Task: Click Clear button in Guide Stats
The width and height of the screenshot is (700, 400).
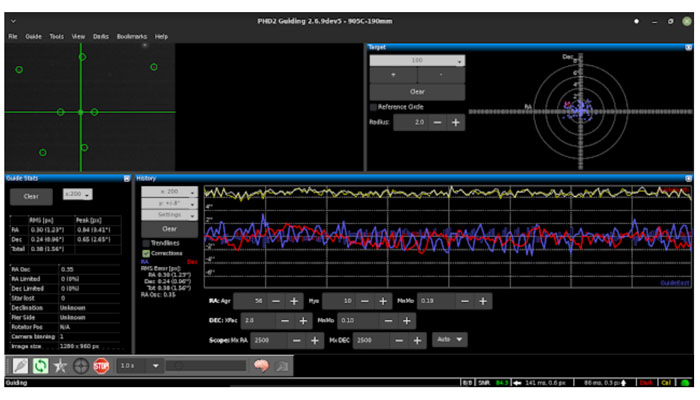Action: coord(31,197)
